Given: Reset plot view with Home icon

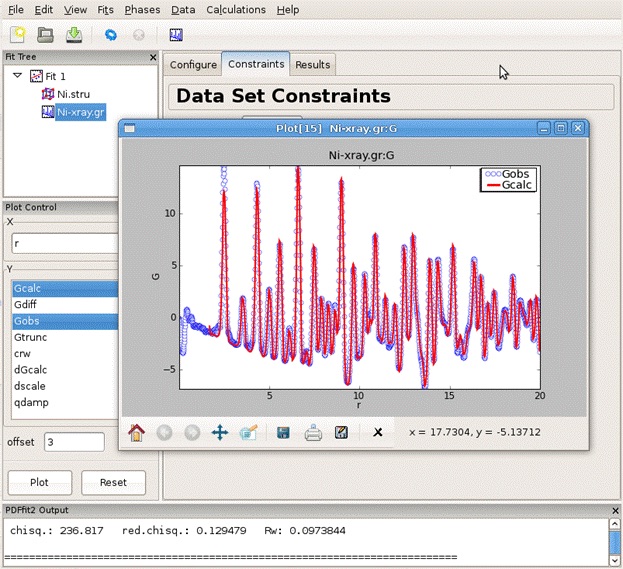Looking at the screenshot, I should [x=137, y=433].
